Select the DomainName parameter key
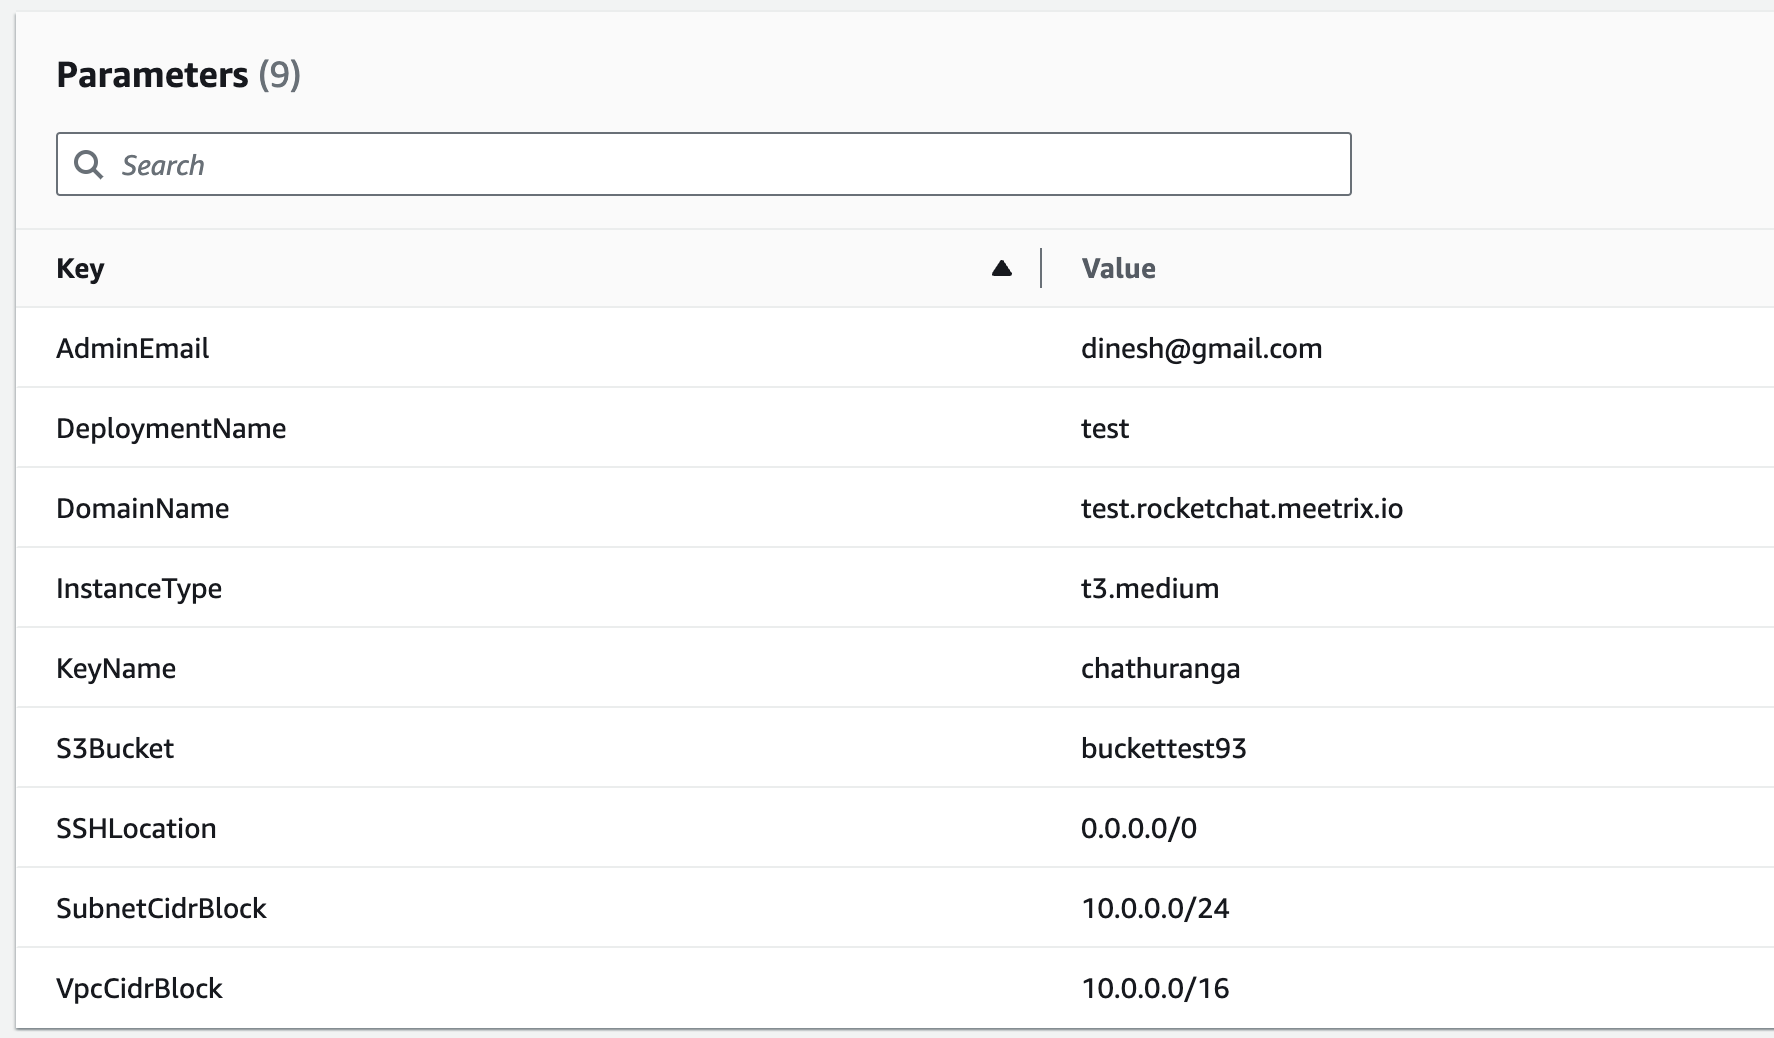The image size is (1774, 1038). [x=142, y=508]
